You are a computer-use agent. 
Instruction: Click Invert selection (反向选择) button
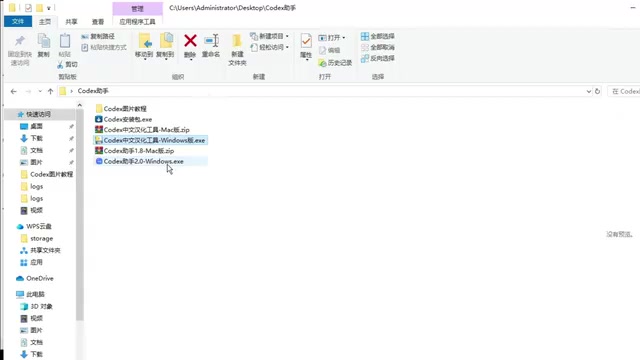[378, 58]
